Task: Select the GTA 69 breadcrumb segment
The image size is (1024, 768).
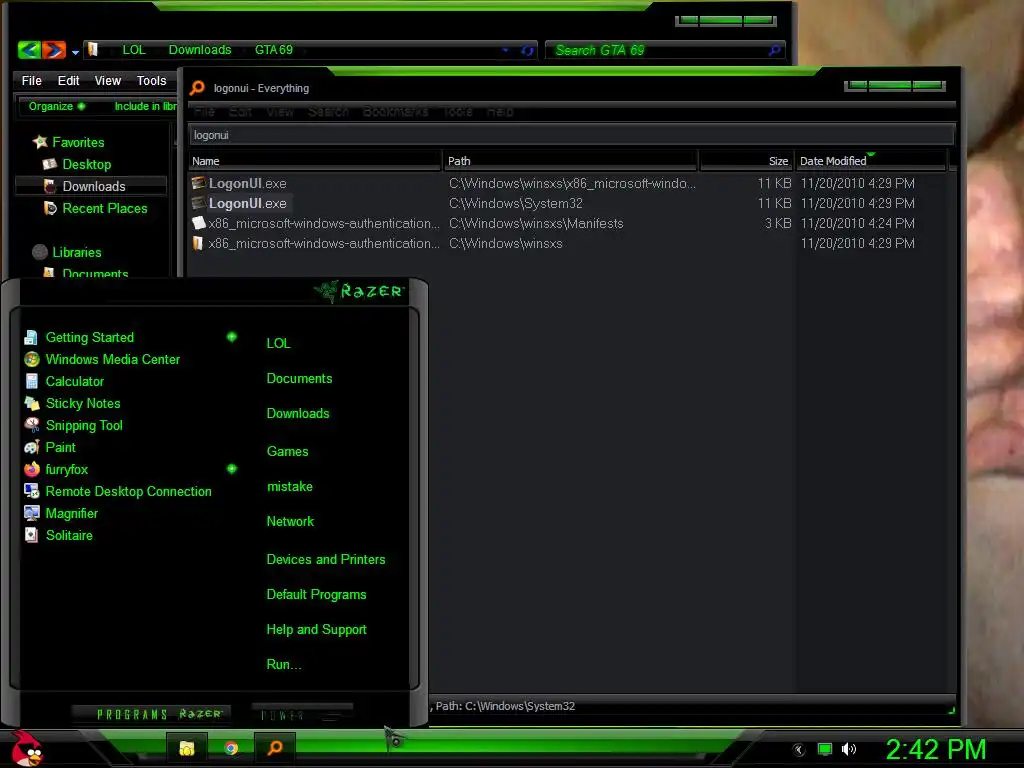Action: [x=274, y=50]
